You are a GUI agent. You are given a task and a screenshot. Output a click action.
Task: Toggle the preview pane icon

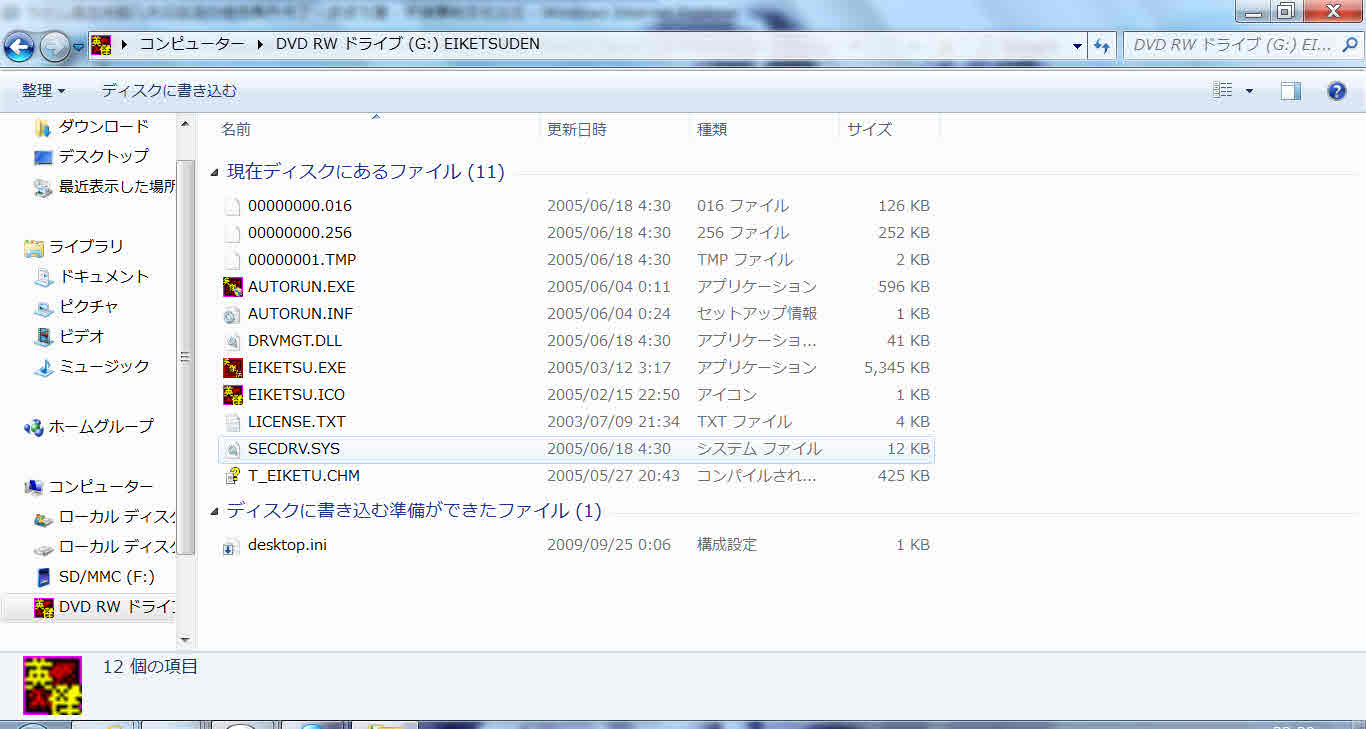pyautogui.click(x=1291, y=91)
